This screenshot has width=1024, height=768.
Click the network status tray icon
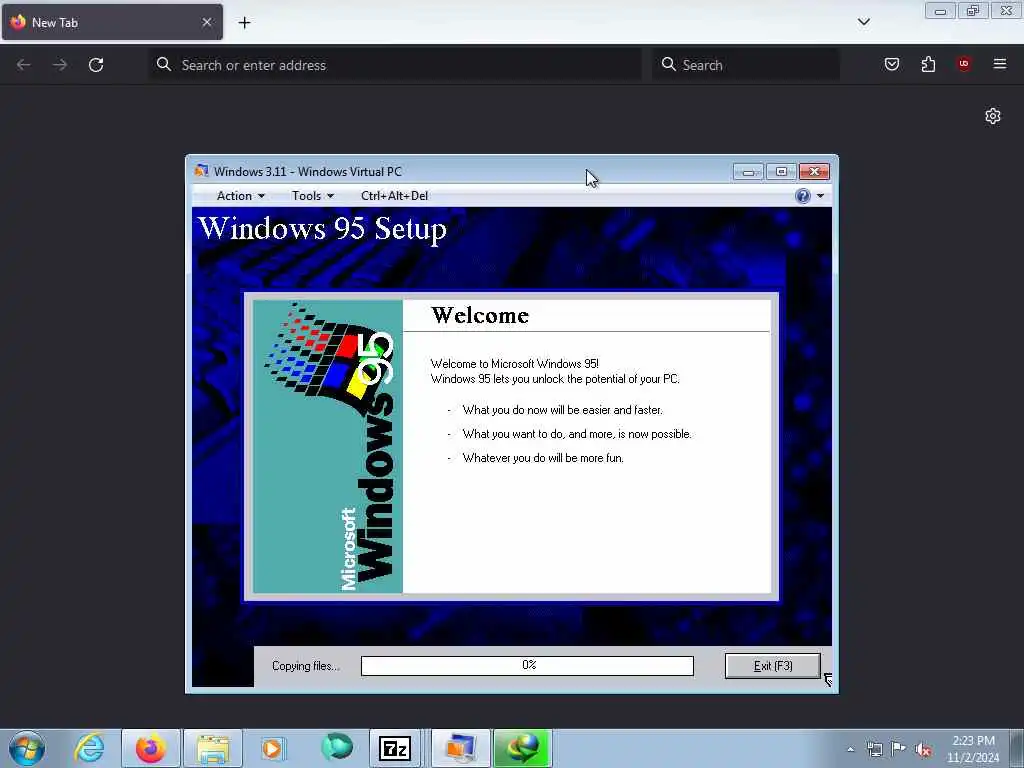point(874,749)
